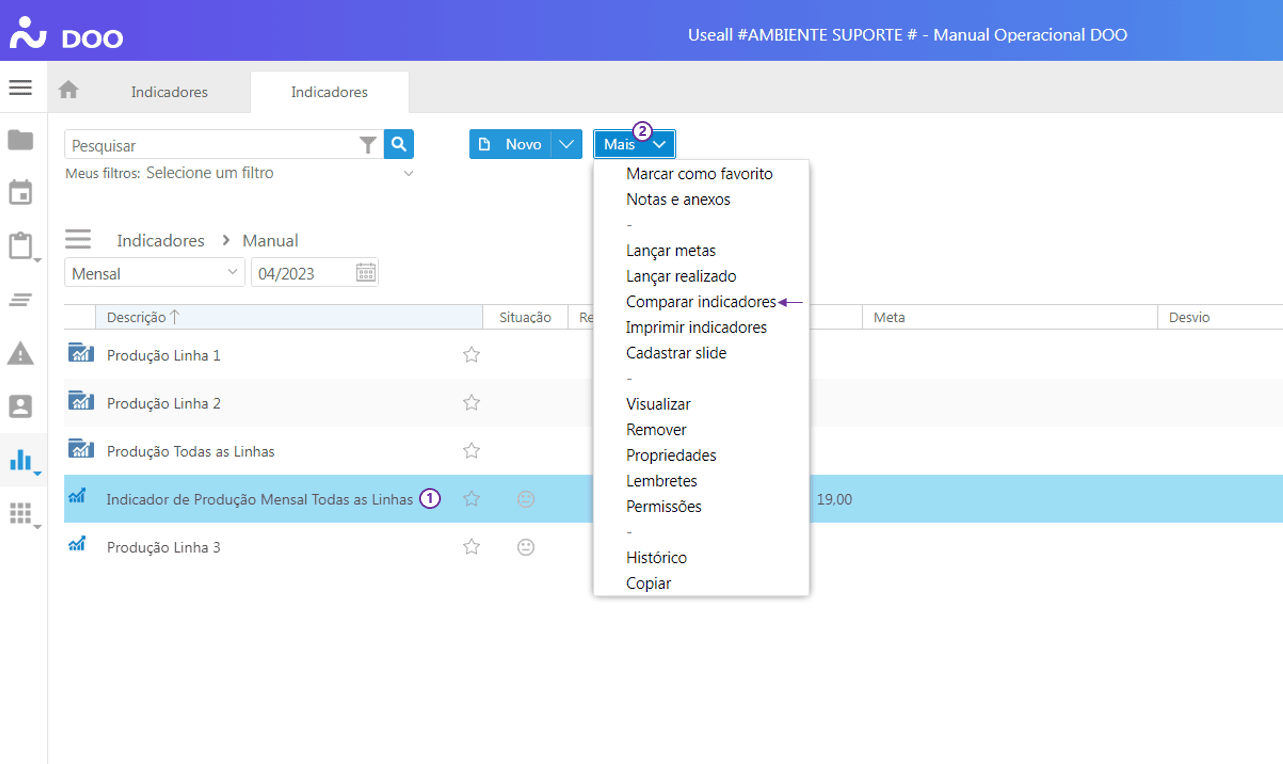Open the warning triangle sidebar icon
Viewport: 1283px width, 764px height.
click(x=20, y=353)
